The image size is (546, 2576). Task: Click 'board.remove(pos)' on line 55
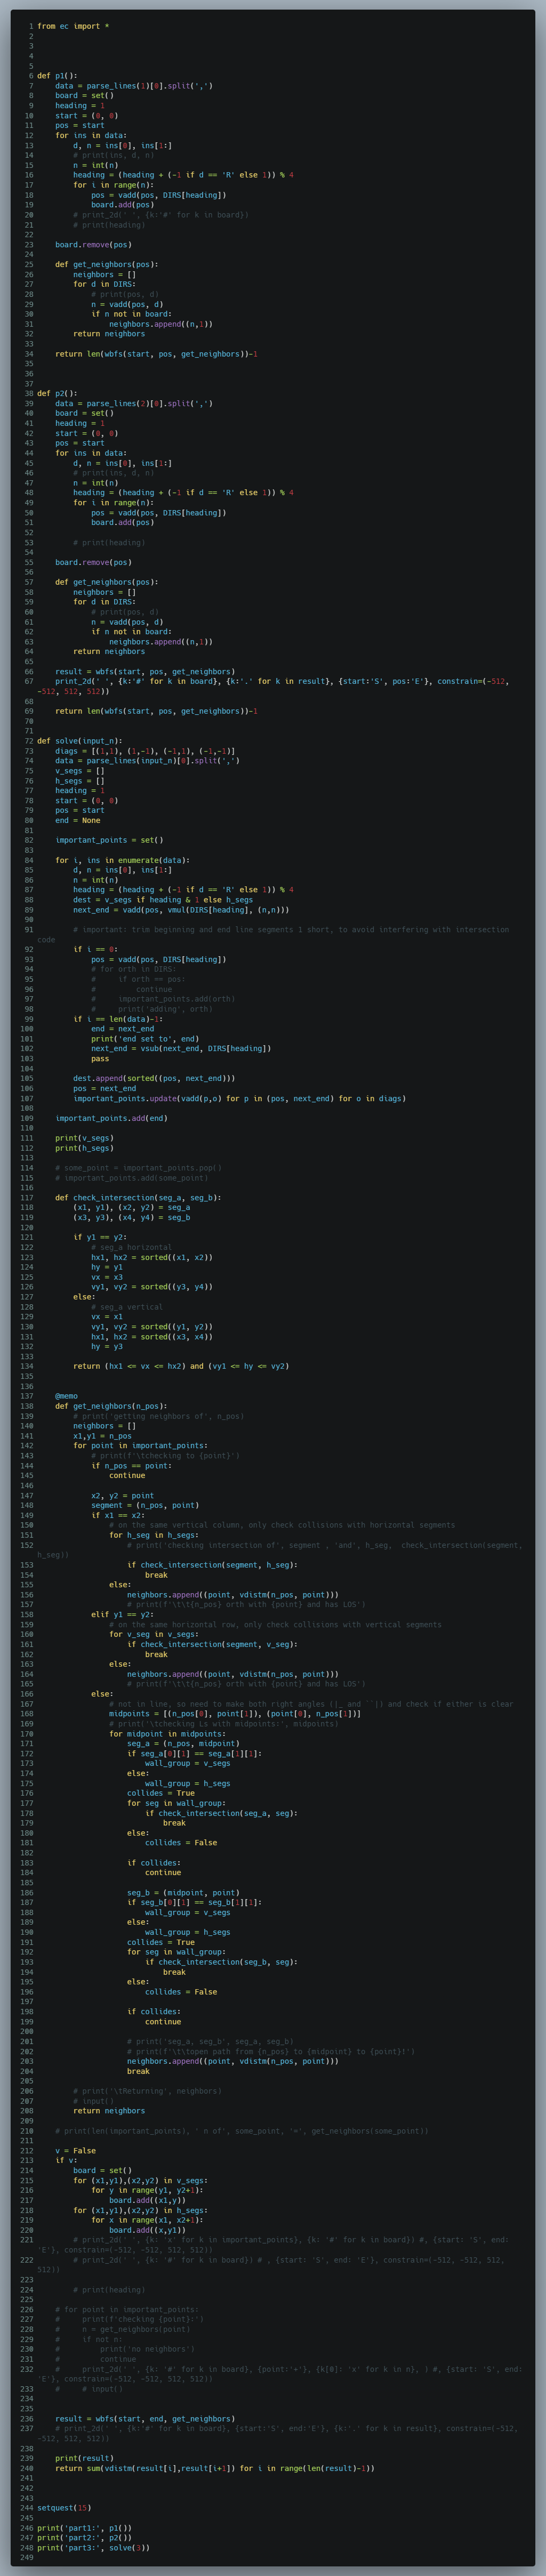tap(93, 563)
